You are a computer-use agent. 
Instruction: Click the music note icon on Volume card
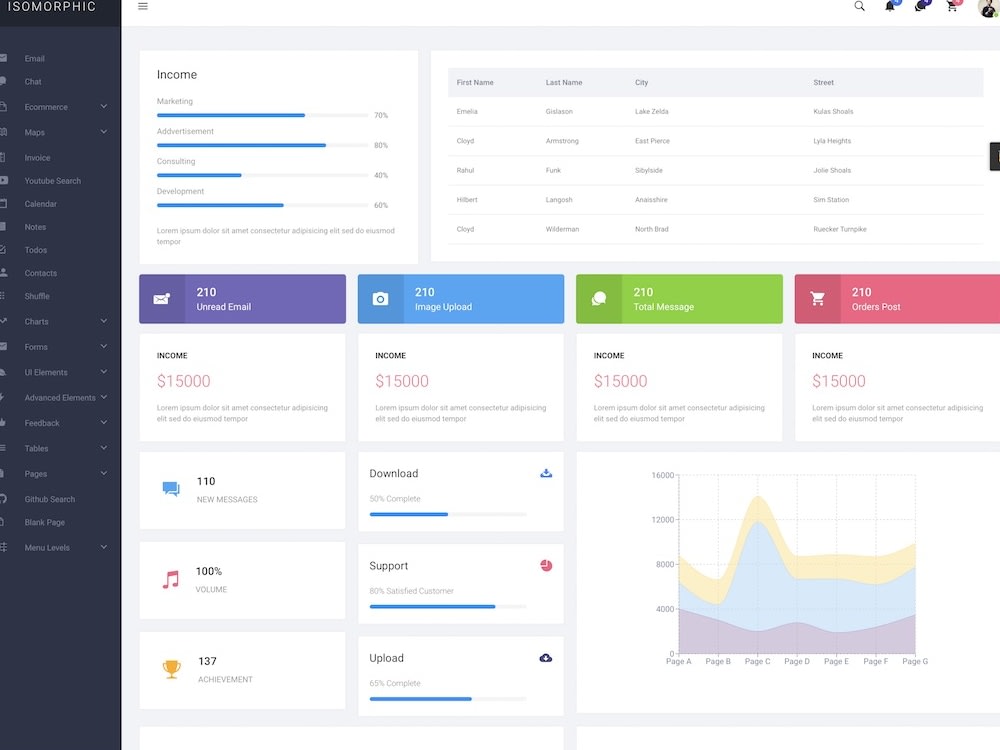pos(171,579)
